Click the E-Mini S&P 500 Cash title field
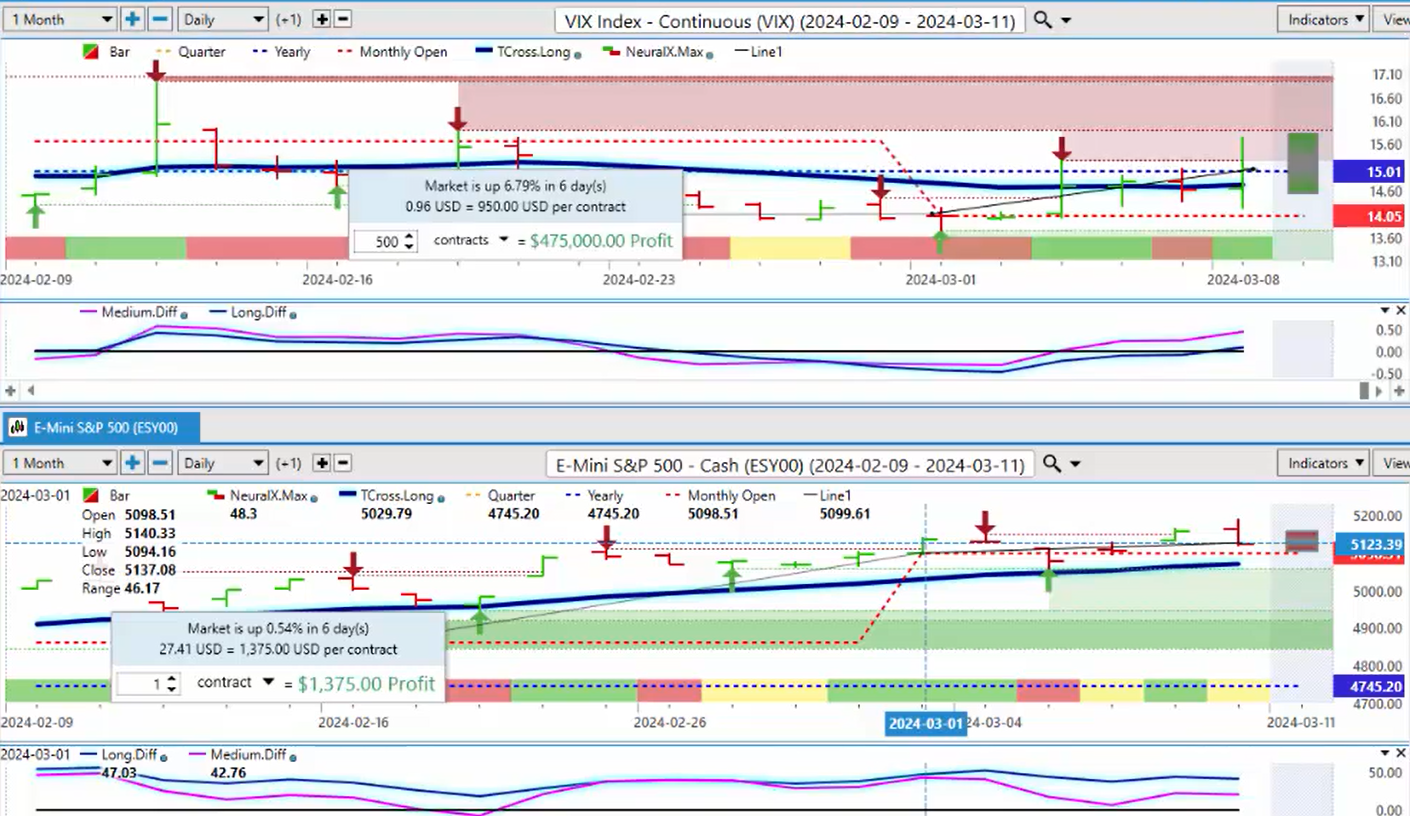The width and height of the screenshot is (1410, 816). [791, 464]
